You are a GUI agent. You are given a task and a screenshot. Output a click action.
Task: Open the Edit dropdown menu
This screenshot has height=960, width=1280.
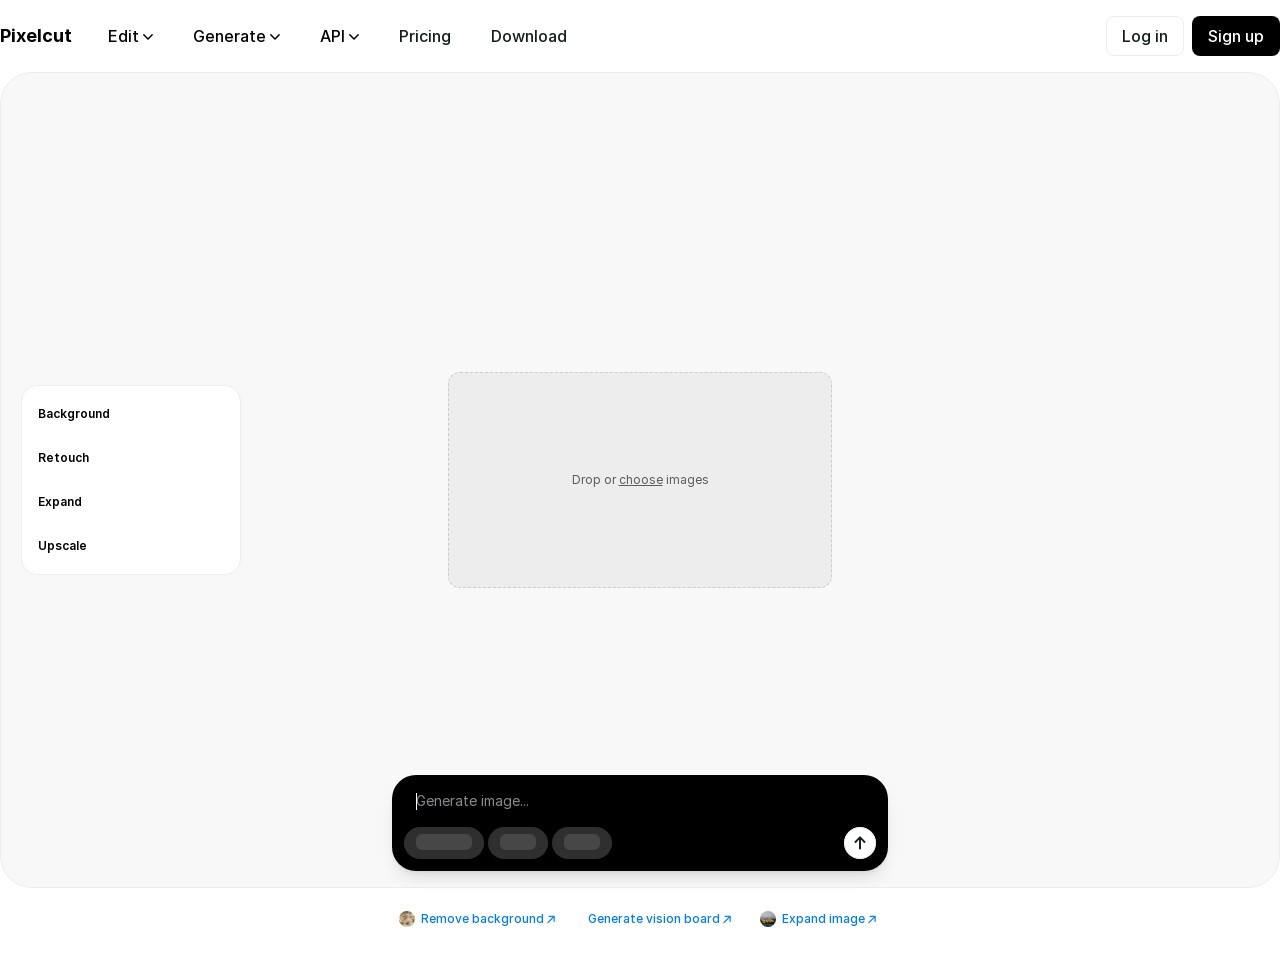[x=130, y=36]
